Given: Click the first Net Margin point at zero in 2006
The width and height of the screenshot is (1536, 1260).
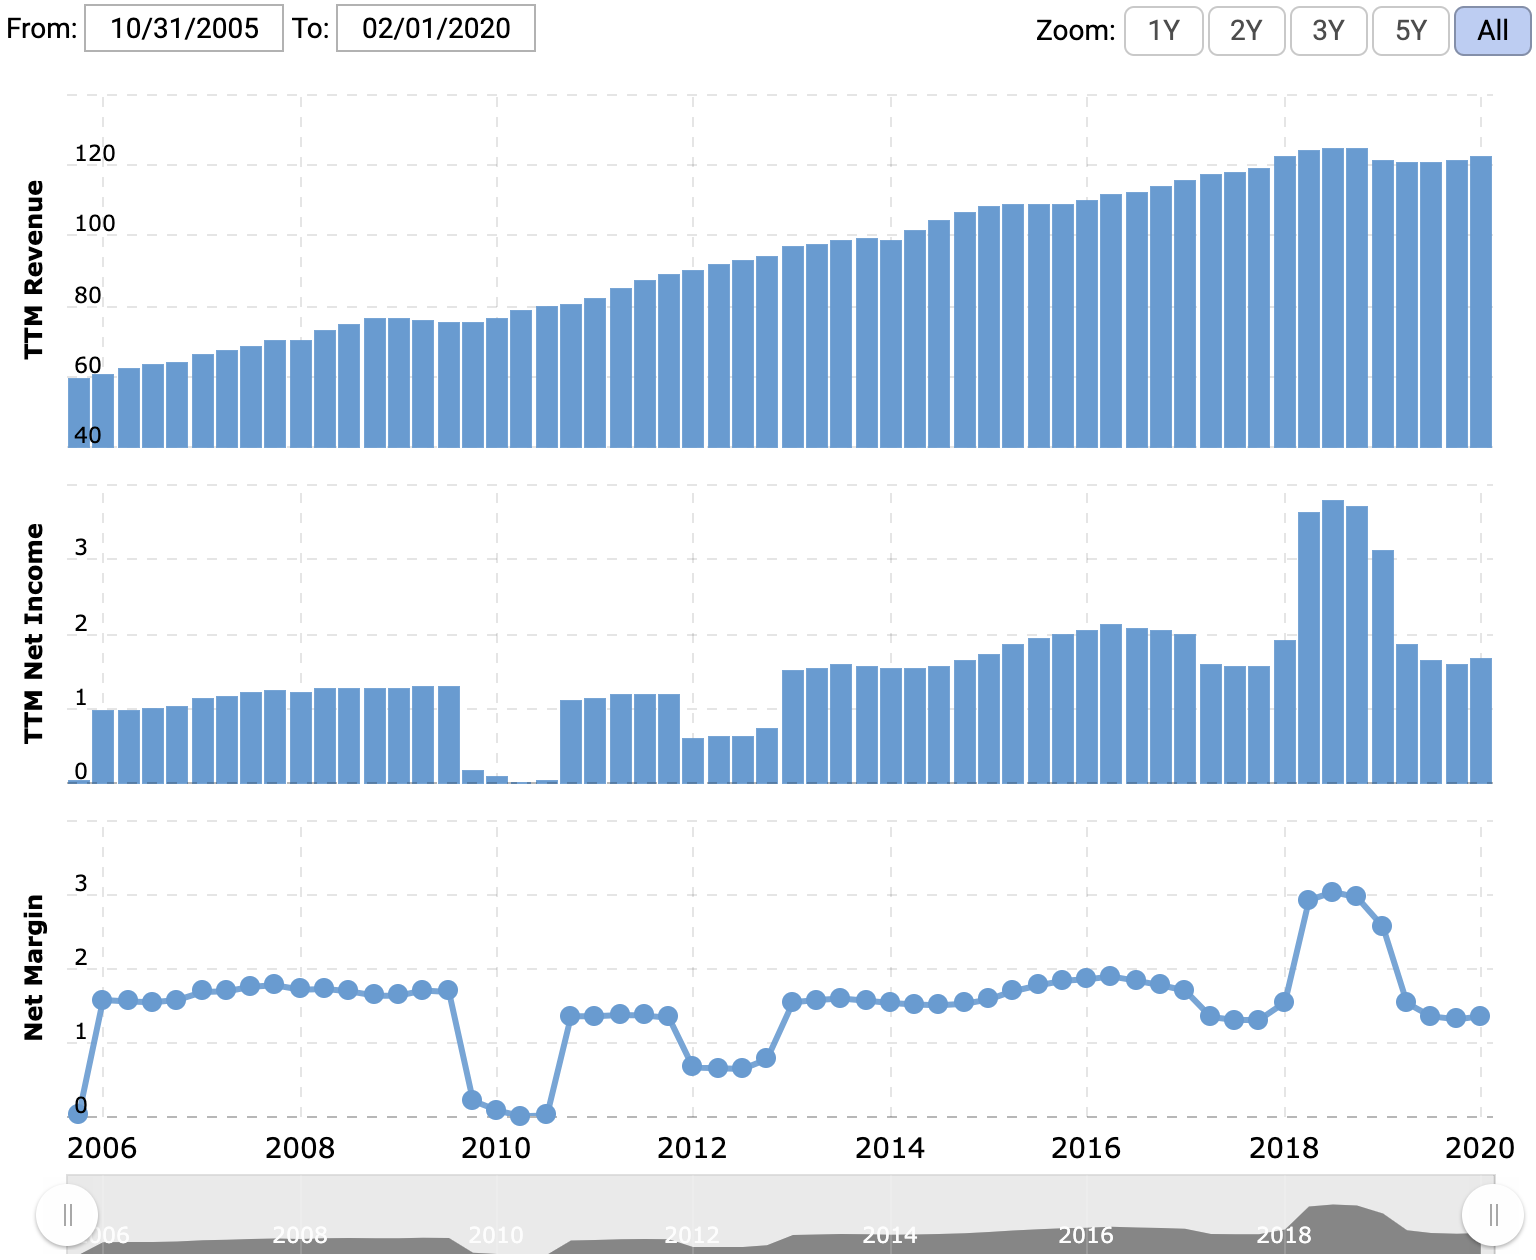Looking at the screenshot, I should click(77, 1114).
